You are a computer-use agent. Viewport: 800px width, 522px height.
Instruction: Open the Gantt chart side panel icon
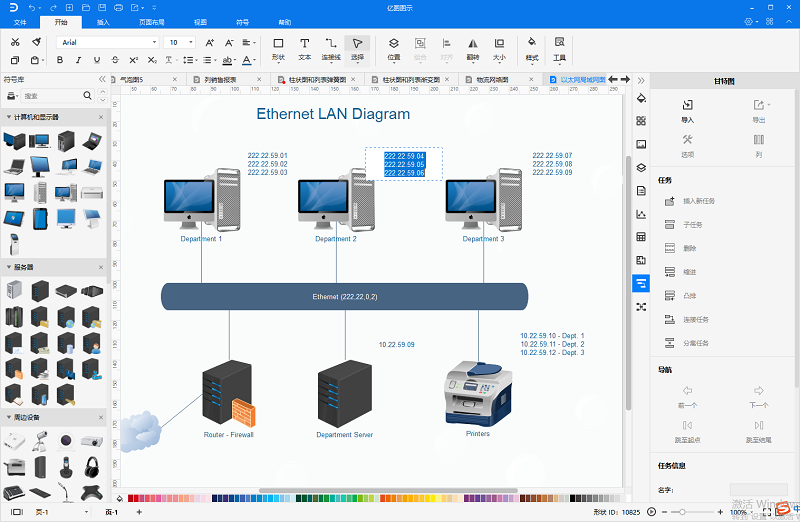[641, 283]
